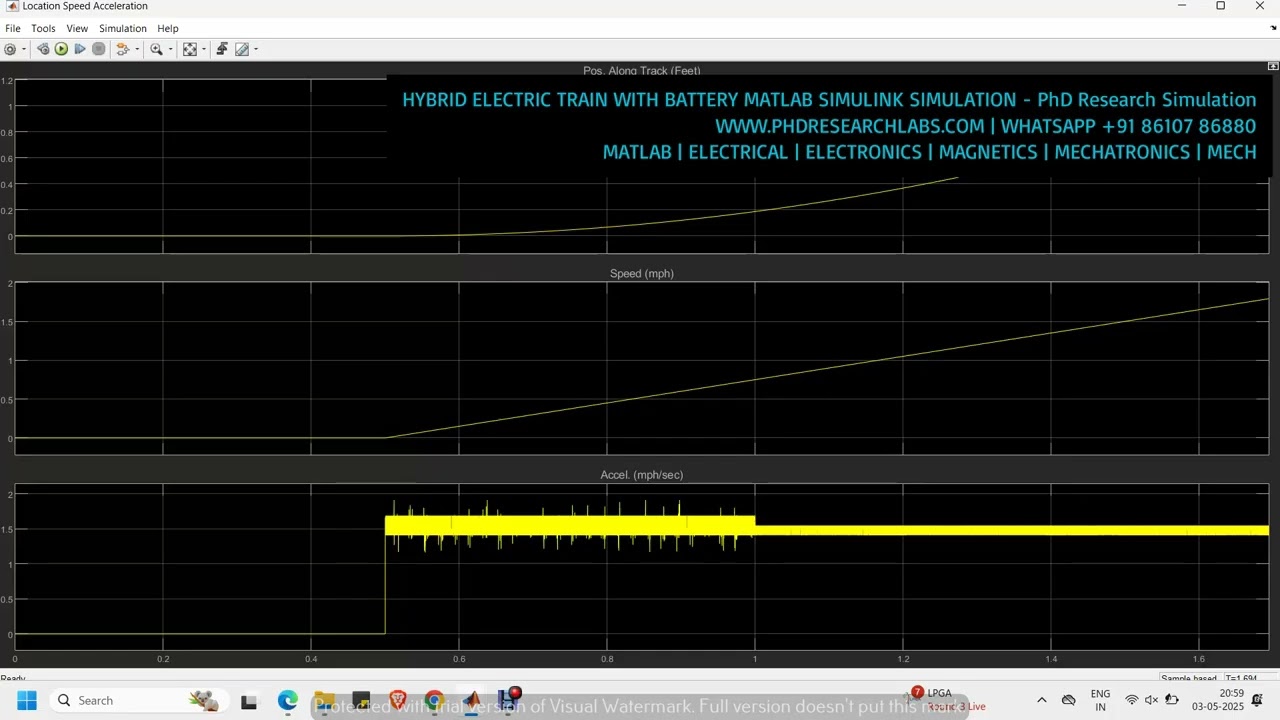Click the muted volume tray icon
The height and width of the screenshot is (720, 1280).
[1152, 700]
